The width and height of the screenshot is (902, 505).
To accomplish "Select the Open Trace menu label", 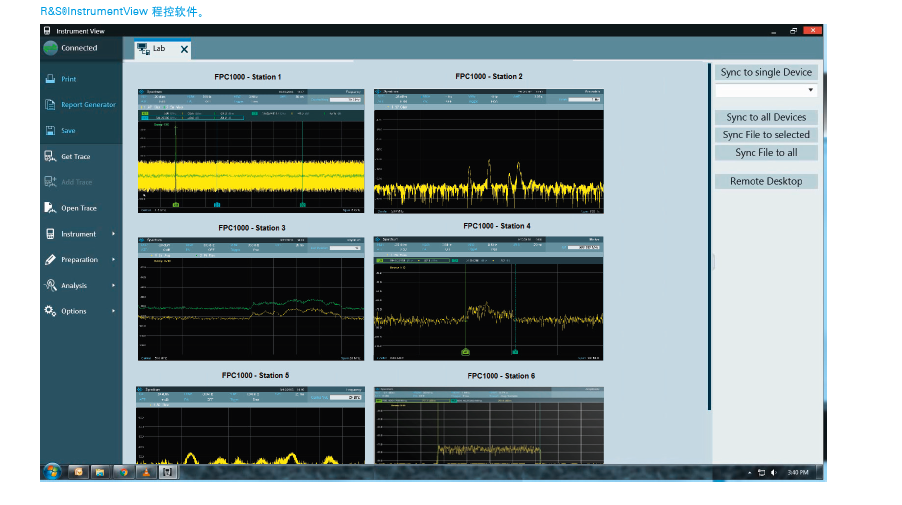I will [79, 208].
